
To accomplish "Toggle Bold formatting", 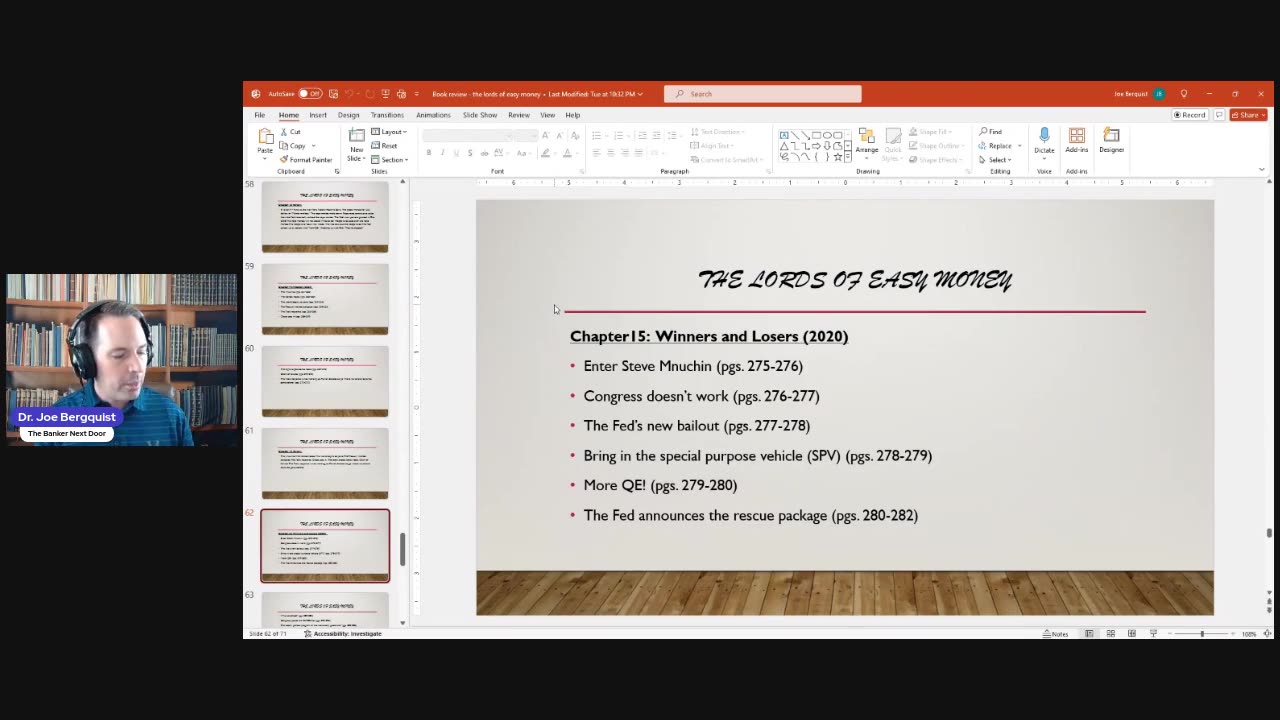I will [x=429, y=153].
